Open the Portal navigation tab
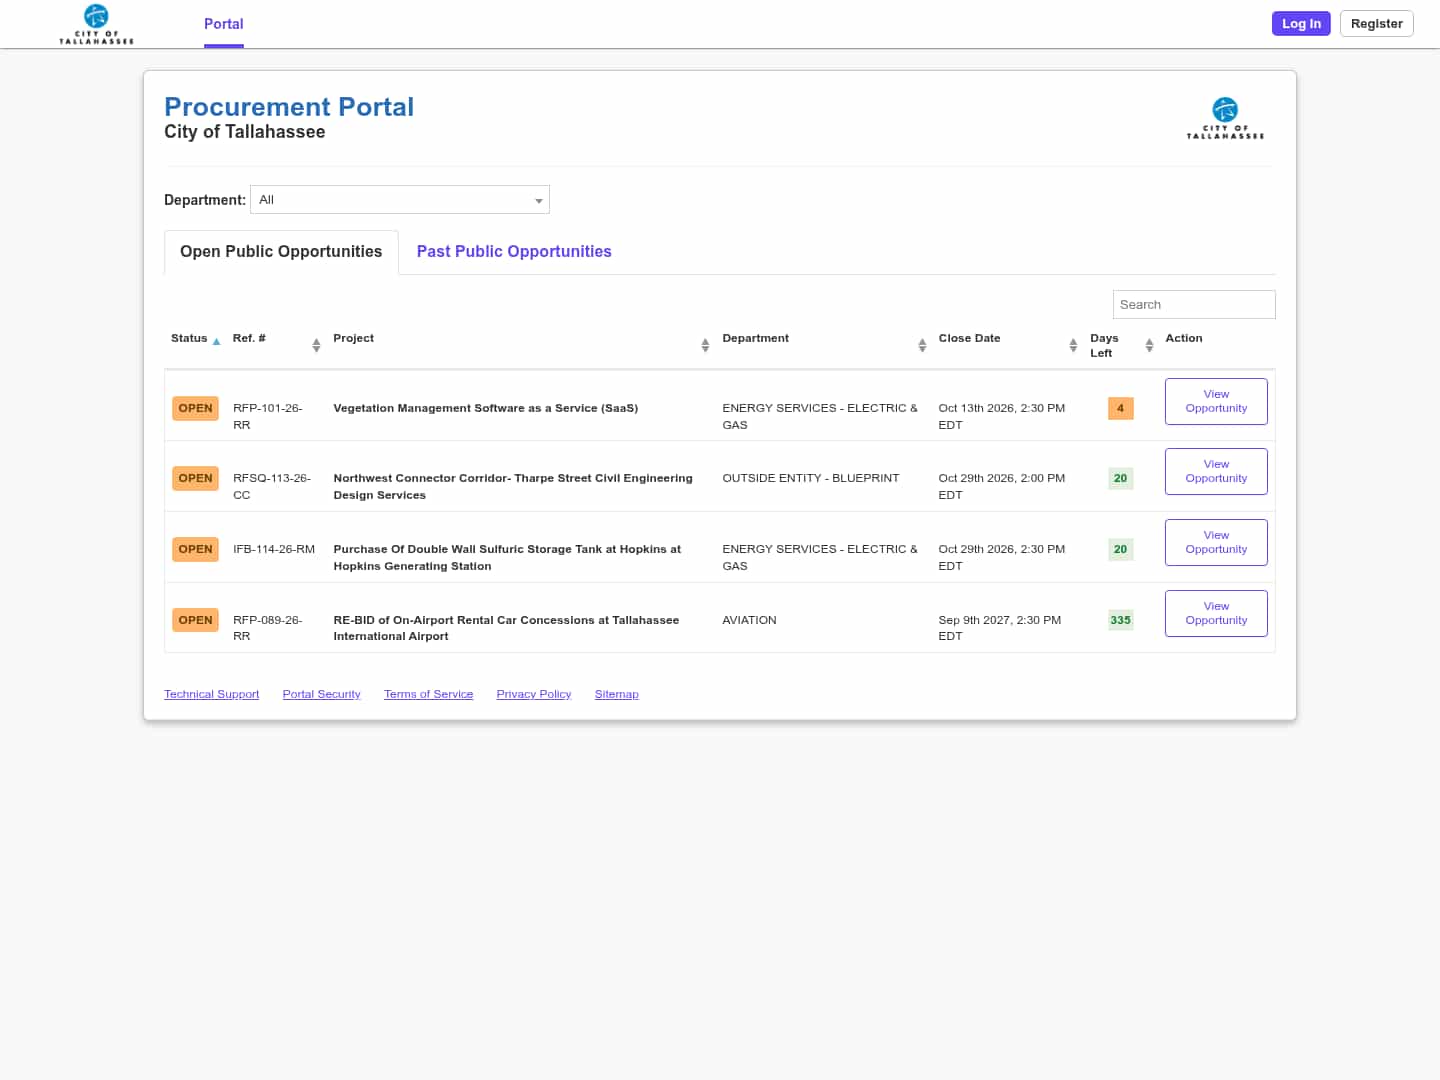The height and width of the screenshot is (1080, 1440). tap(224, 24)
